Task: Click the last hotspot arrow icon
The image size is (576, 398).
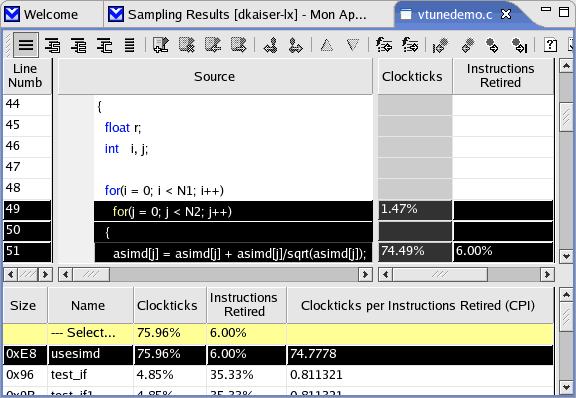Action: (x=519, y=45)
